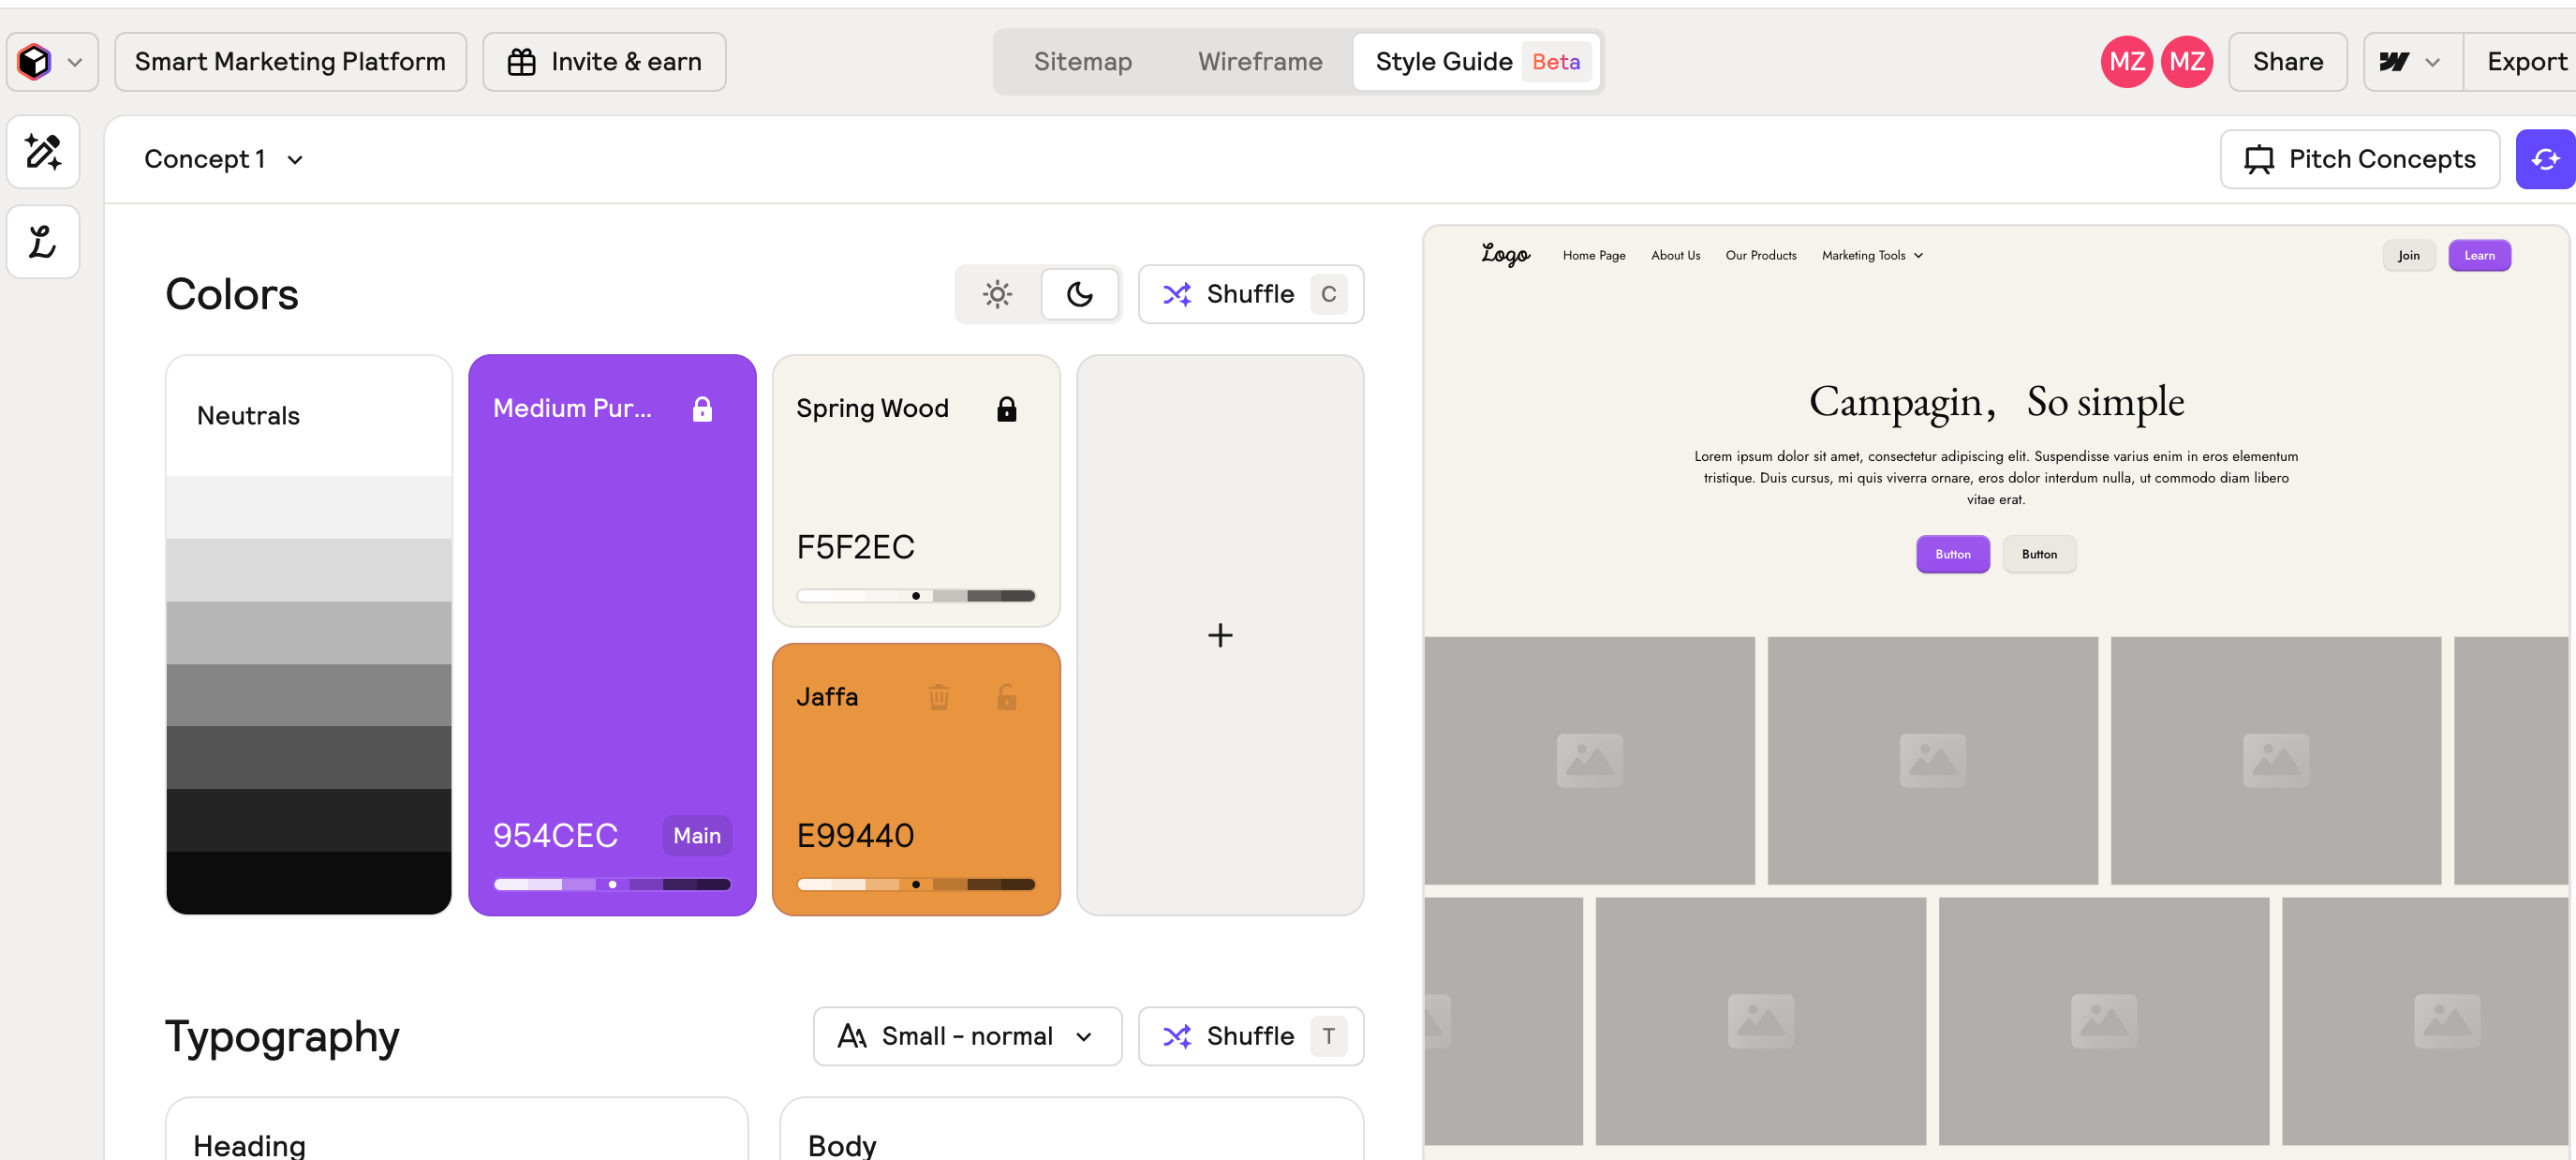
Task: Open the Relume cube logo menu
Action: click(35, 62)
